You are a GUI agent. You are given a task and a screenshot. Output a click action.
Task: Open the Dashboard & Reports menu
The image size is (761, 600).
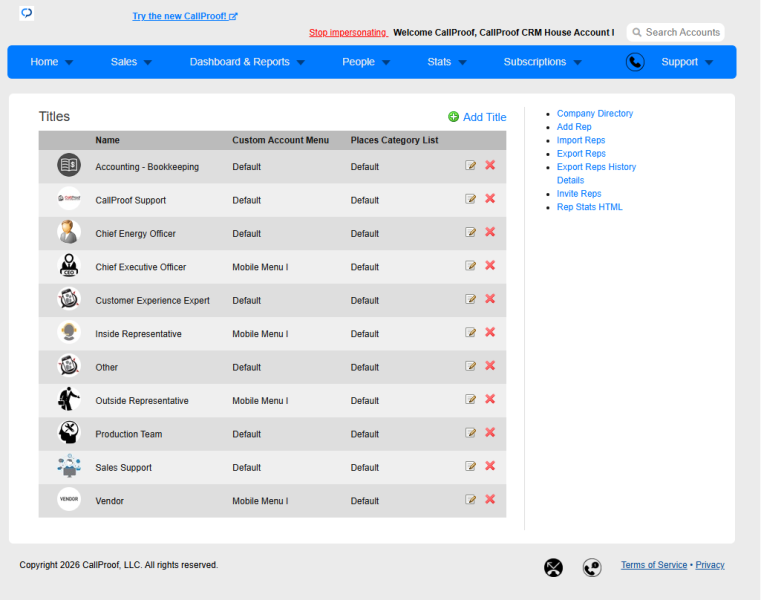[x=239, y=62]
